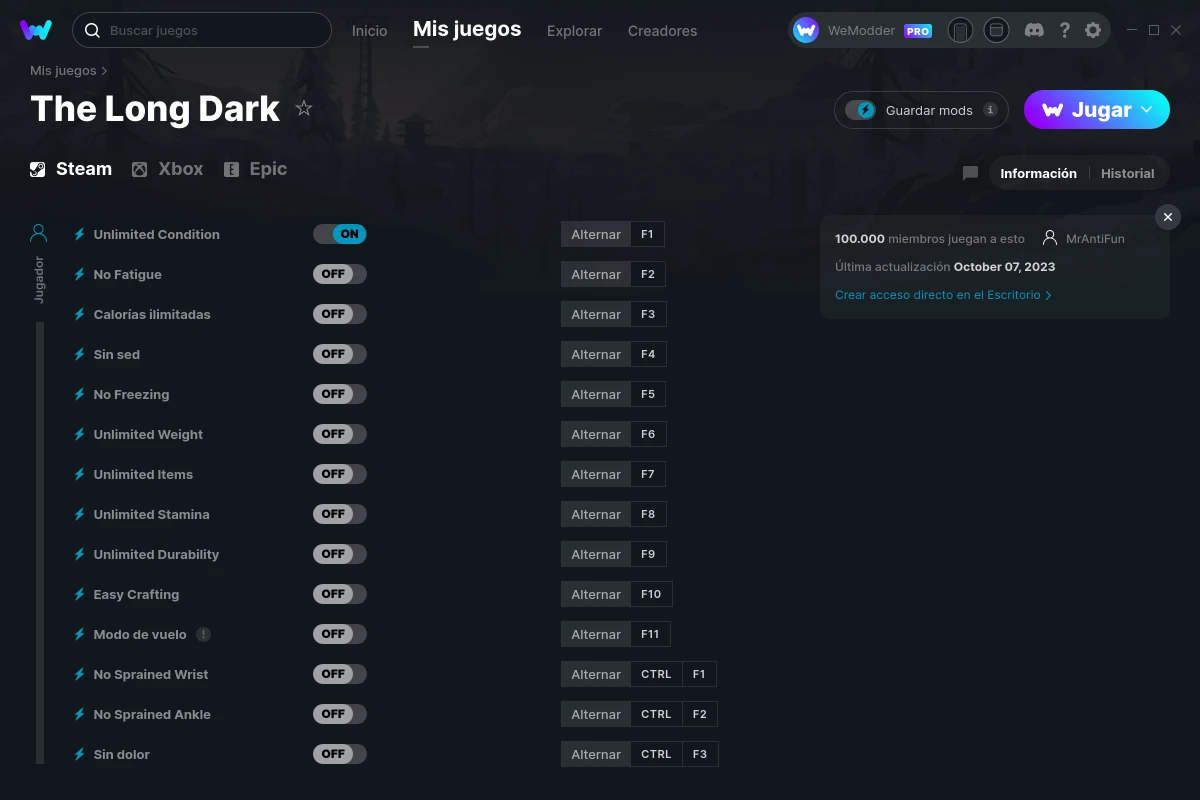This screenshot has height=800, width=1200.
Task: Click lightning icon for No Fatigue
Action: coord(79,274)
